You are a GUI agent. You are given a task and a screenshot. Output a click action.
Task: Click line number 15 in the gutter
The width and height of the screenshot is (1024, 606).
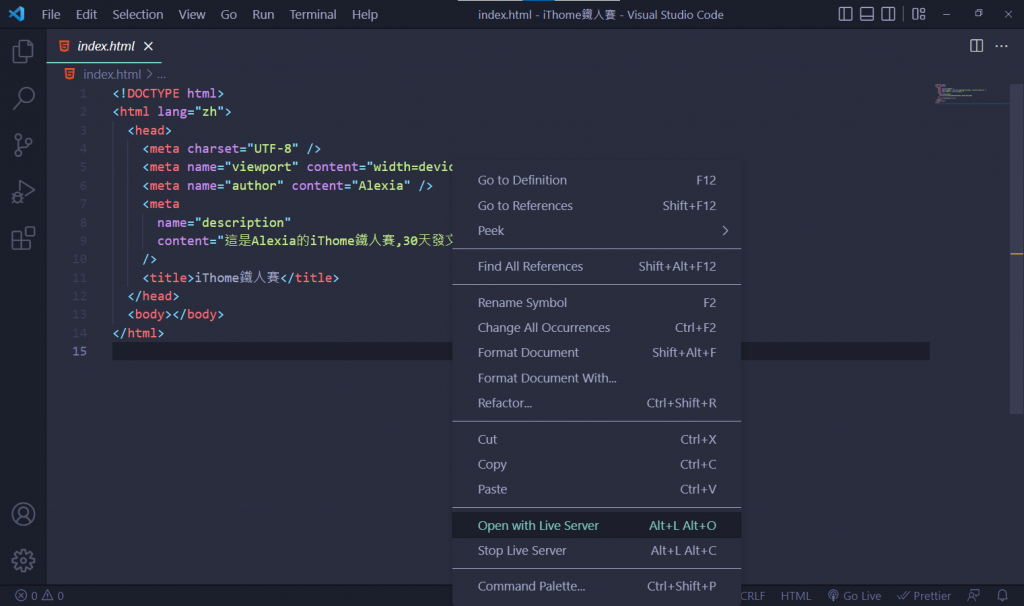pyautogui.click(x=79, y=351)
